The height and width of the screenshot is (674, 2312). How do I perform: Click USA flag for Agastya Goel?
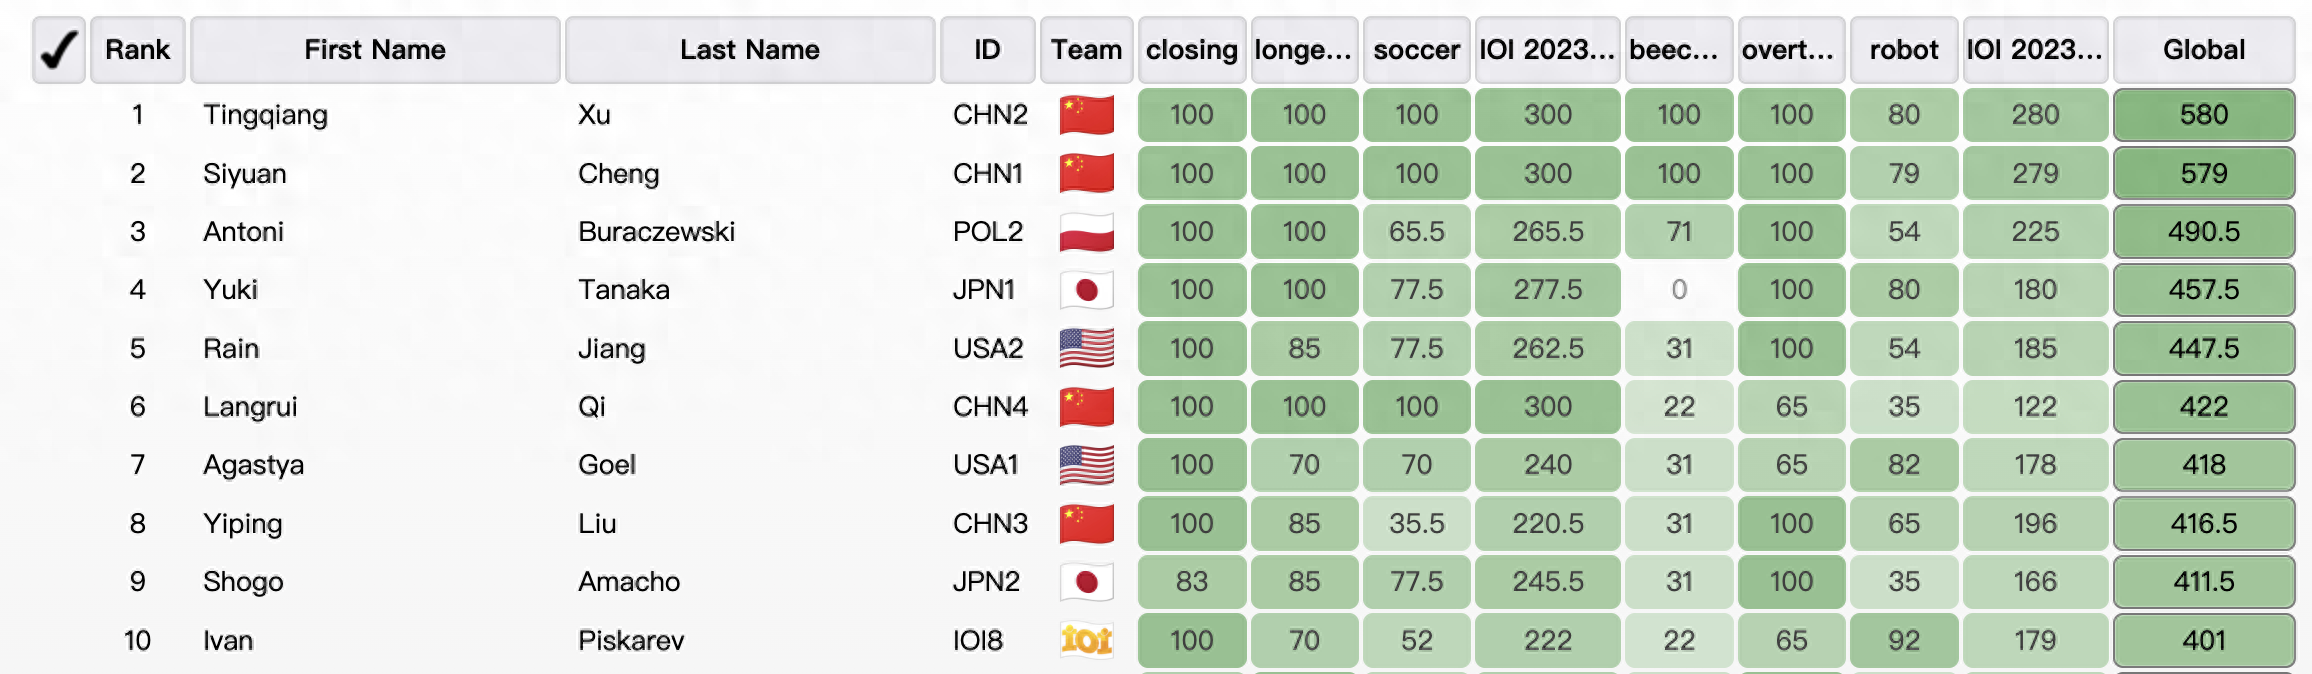point(1086,465)
